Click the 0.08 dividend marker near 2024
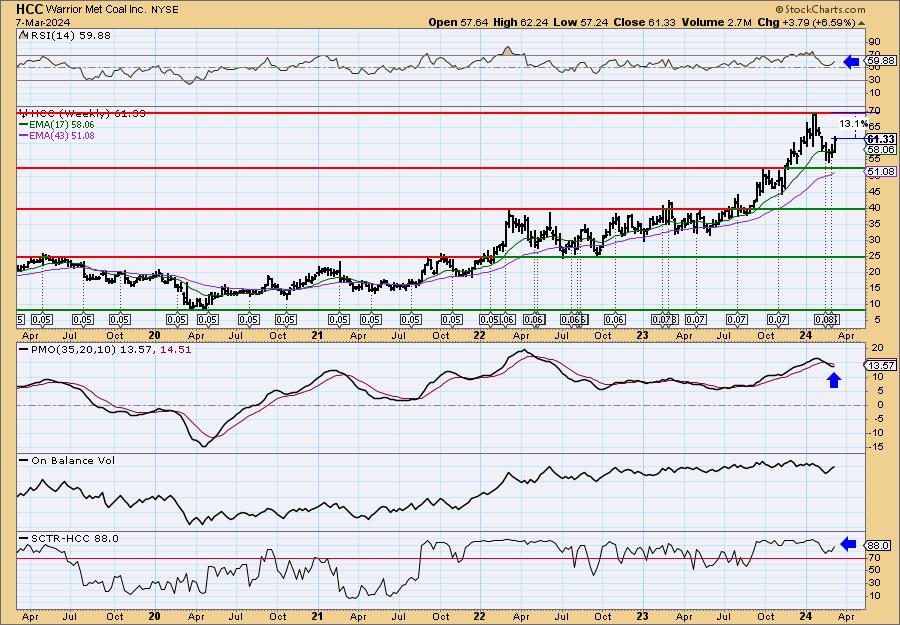Screen dimensions: 900x625 coord(827,320)
